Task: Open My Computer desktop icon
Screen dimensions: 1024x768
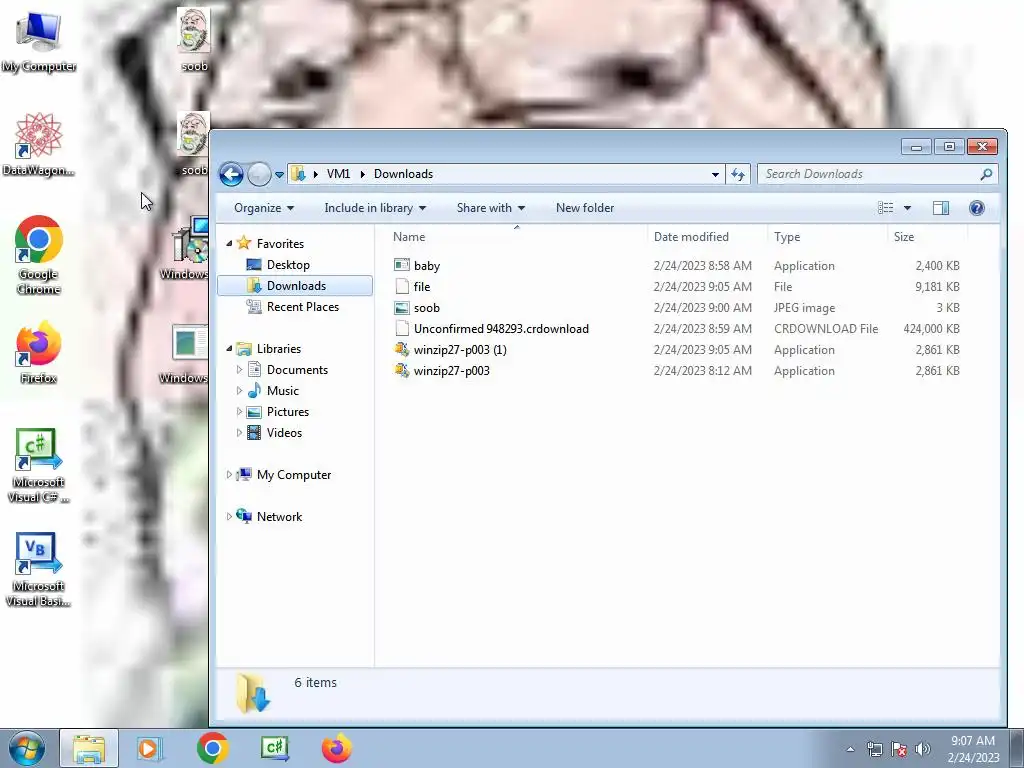Action: [39, 40]
